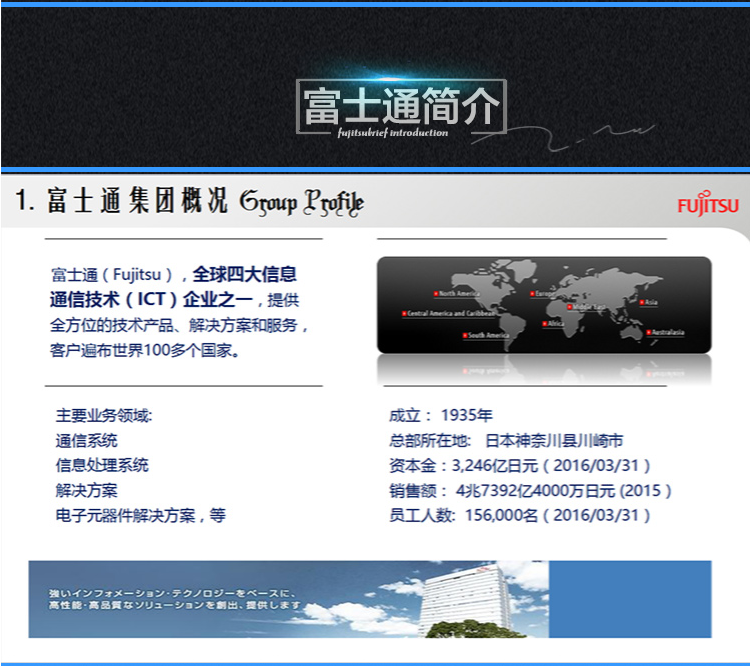Click '电子元器件解决方案，等' list item
The width and height of the screenshot is (750, 666).
141,515
